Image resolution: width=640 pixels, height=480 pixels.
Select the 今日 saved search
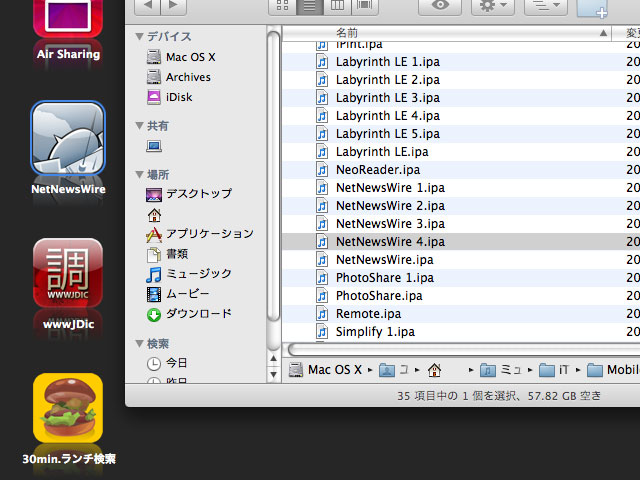(x=167, y=363)
